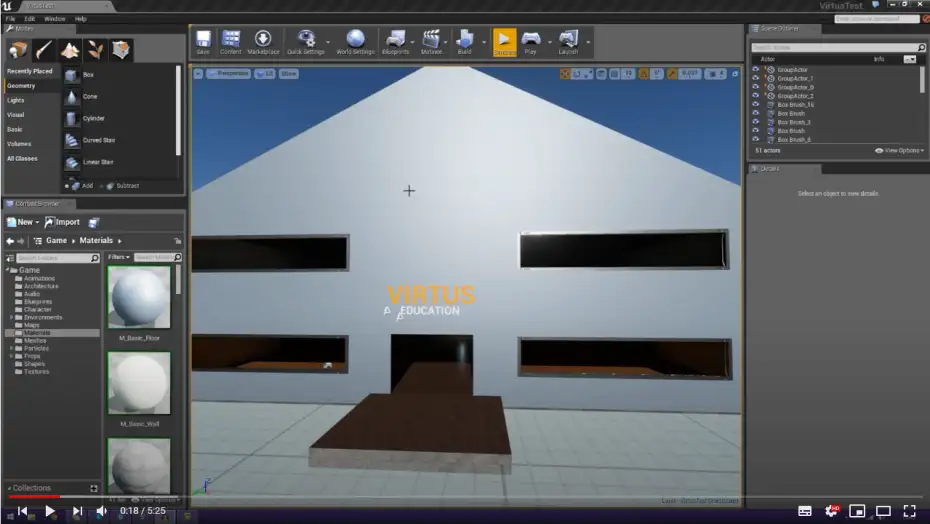Select the Foliage mode leaf icon

tap(95, 50)
